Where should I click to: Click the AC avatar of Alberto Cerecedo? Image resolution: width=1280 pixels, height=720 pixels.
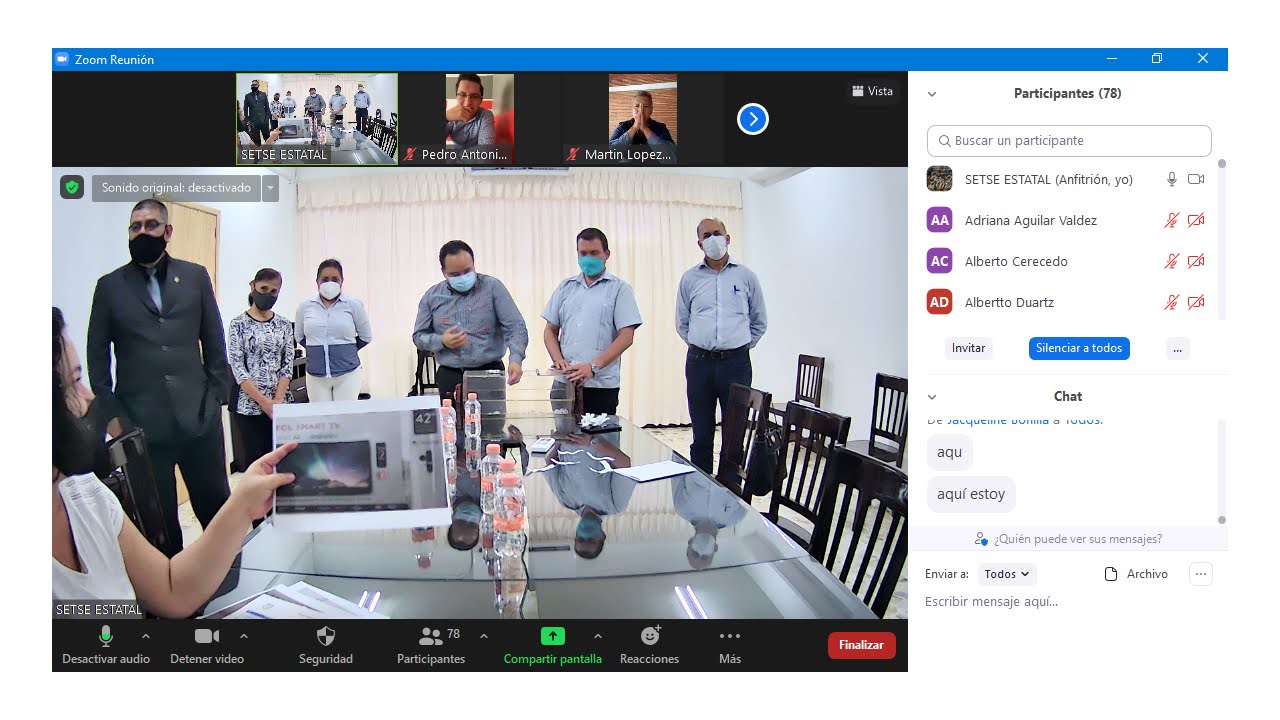tap(939, 261)
